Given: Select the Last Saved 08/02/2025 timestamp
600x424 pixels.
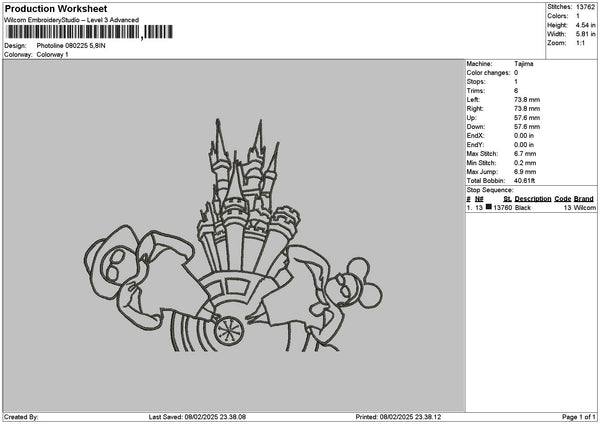Looking at the screenshot, I should 197,417.
